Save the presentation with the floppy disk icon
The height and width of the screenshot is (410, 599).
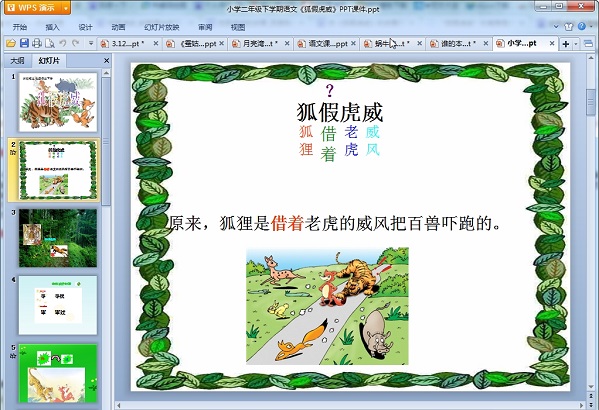(x=24, y=43)
